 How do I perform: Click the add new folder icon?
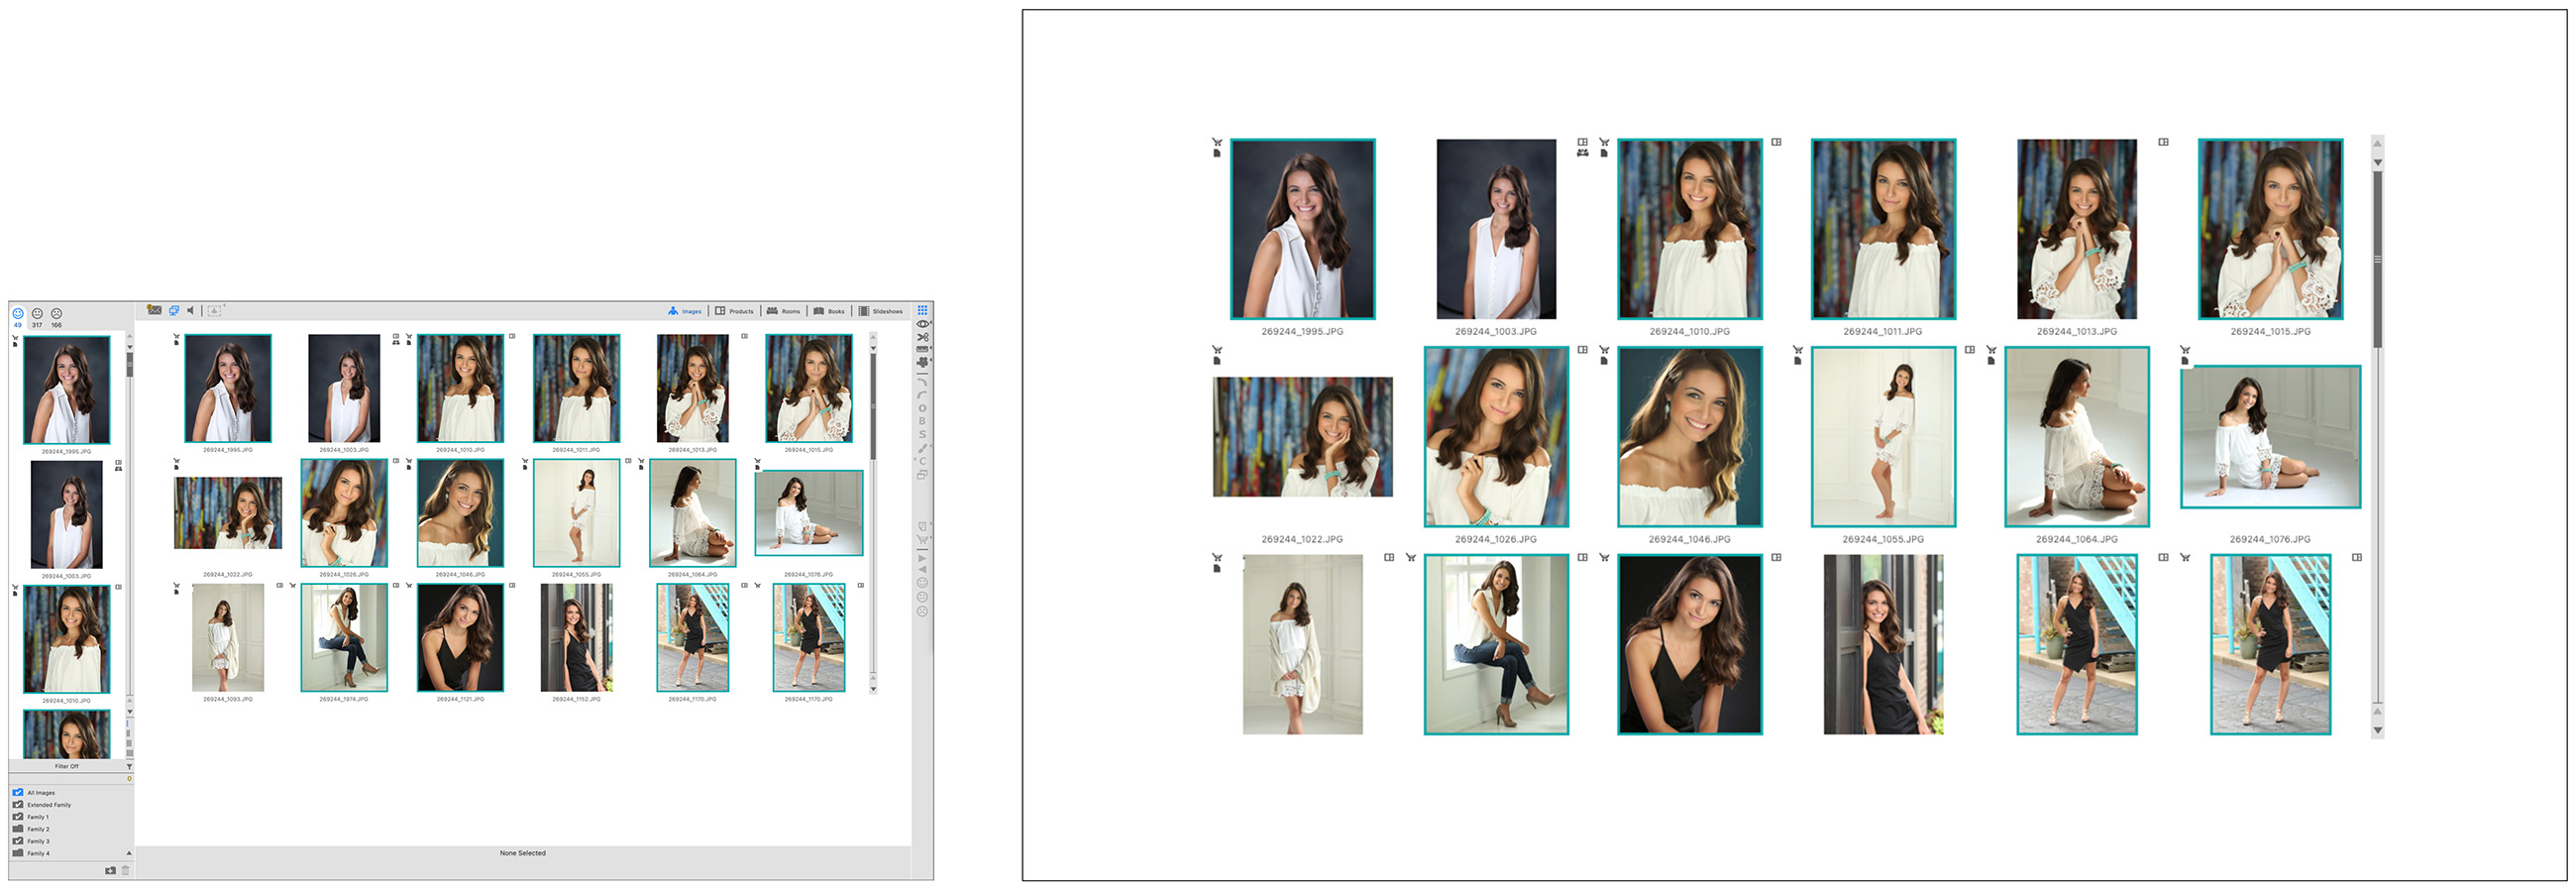tap(110, 871)
